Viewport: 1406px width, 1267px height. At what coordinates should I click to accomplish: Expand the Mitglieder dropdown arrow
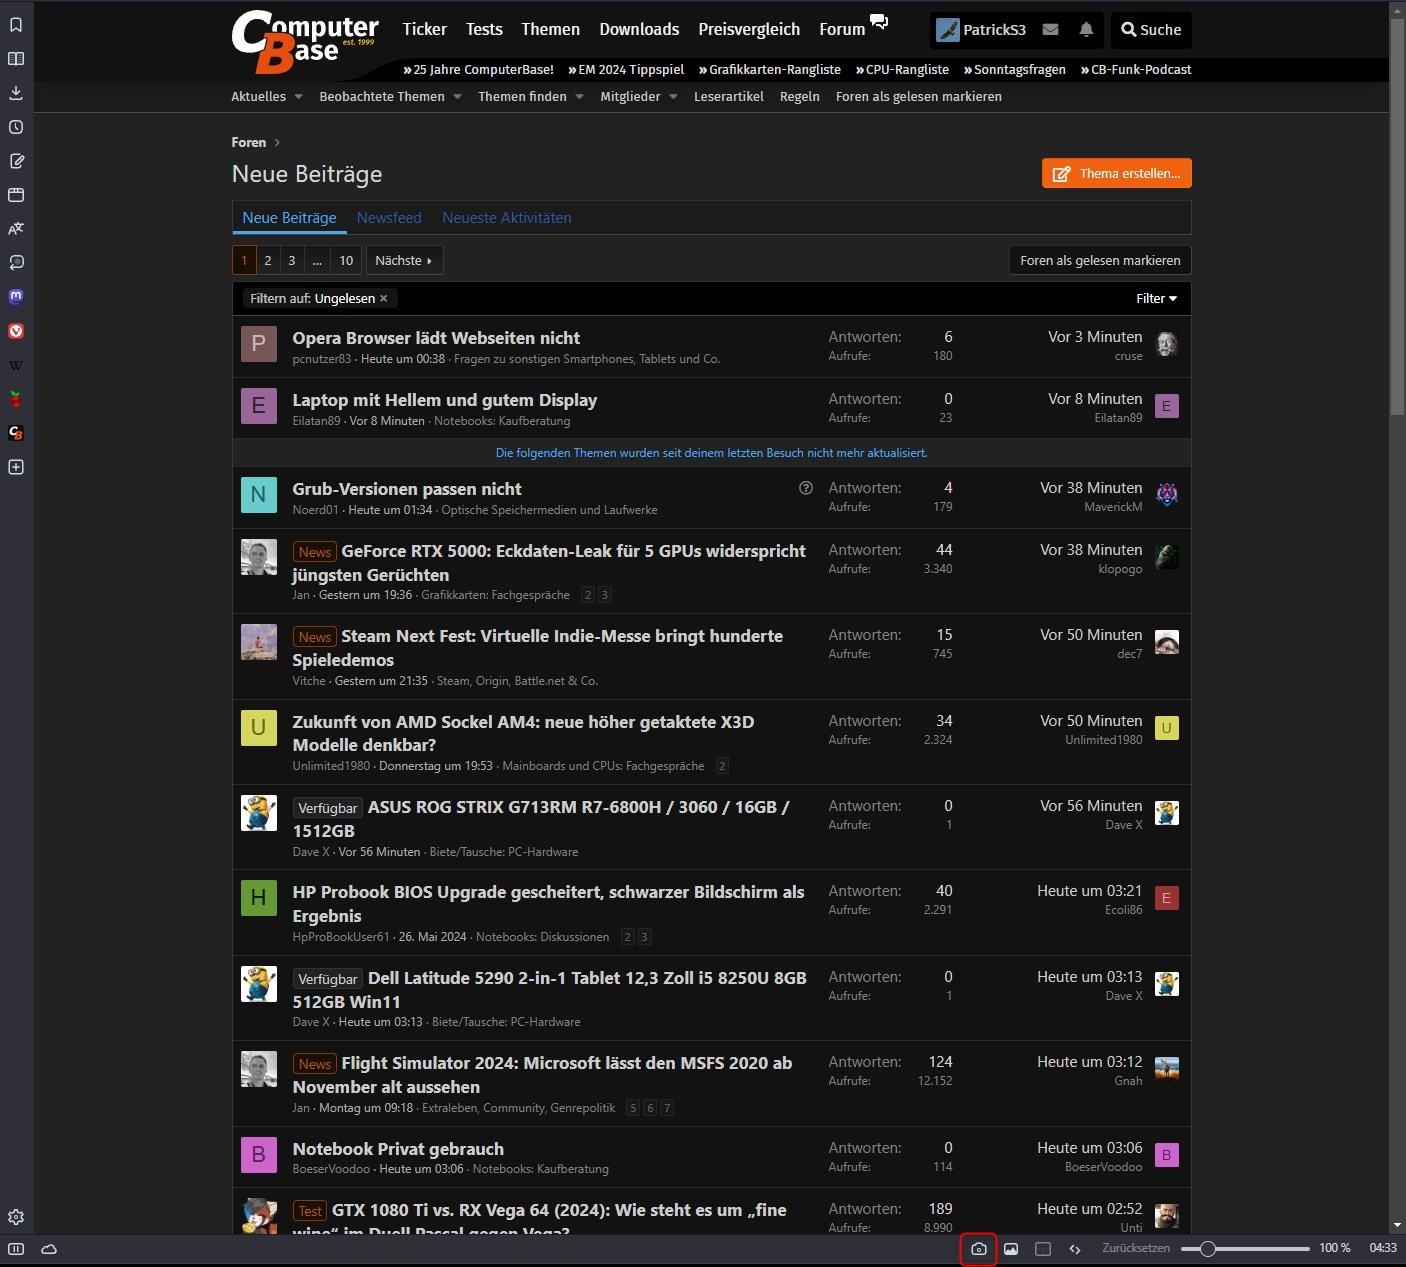point(673,97)
